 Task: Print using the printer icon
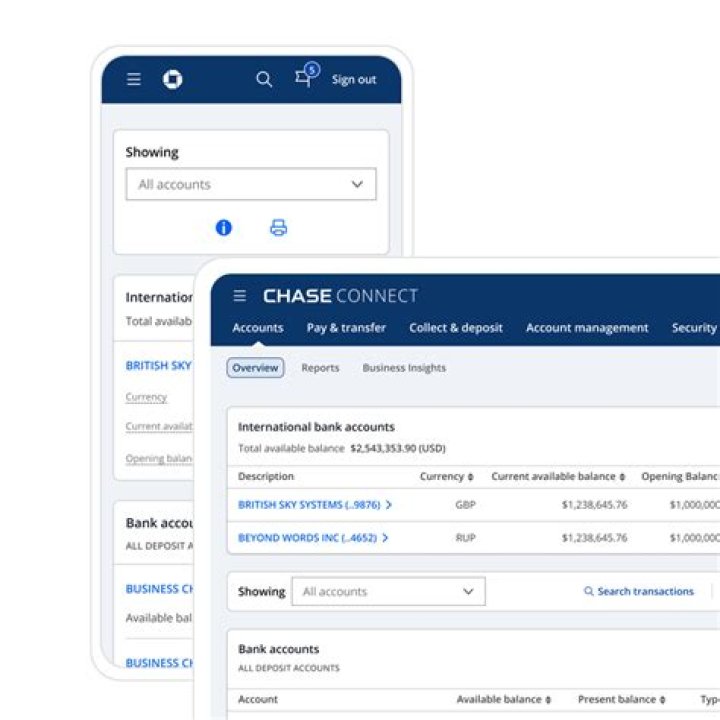pos(278,228)
